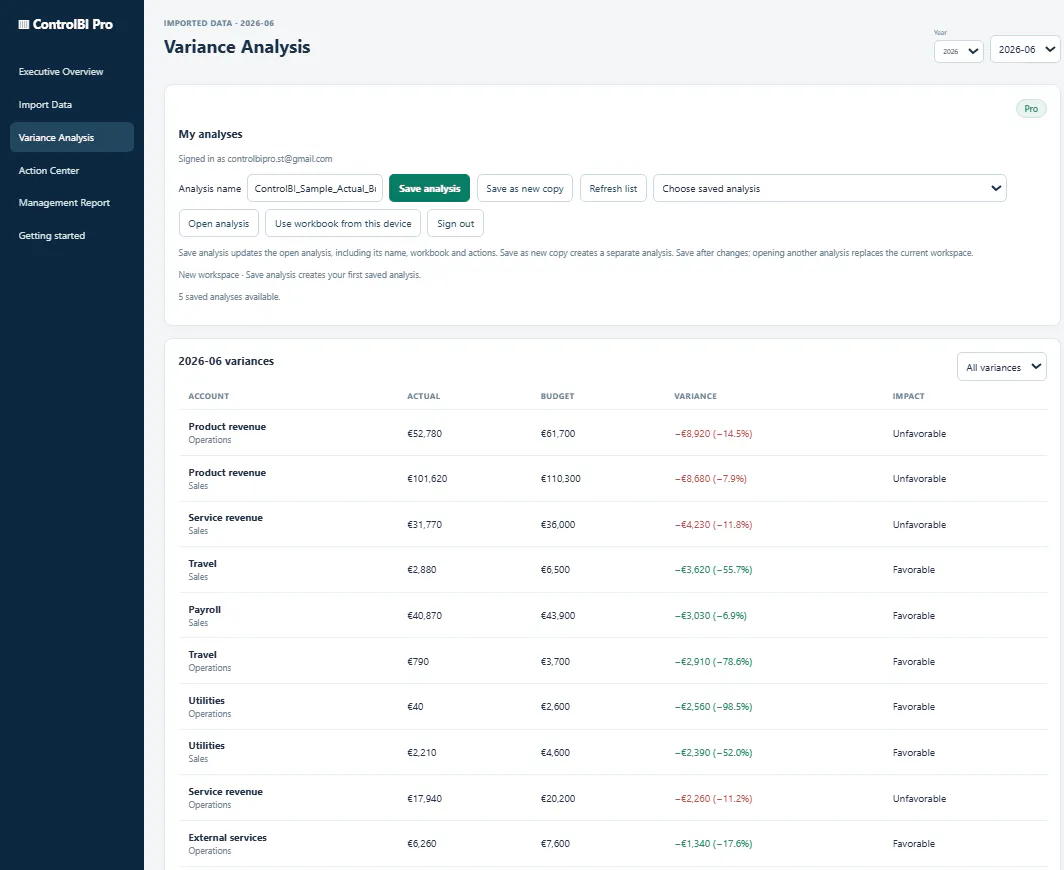Viewport: 1064px width, 870px height.
Task: Click the Save analysis button
Action: [x=430, y=189]
